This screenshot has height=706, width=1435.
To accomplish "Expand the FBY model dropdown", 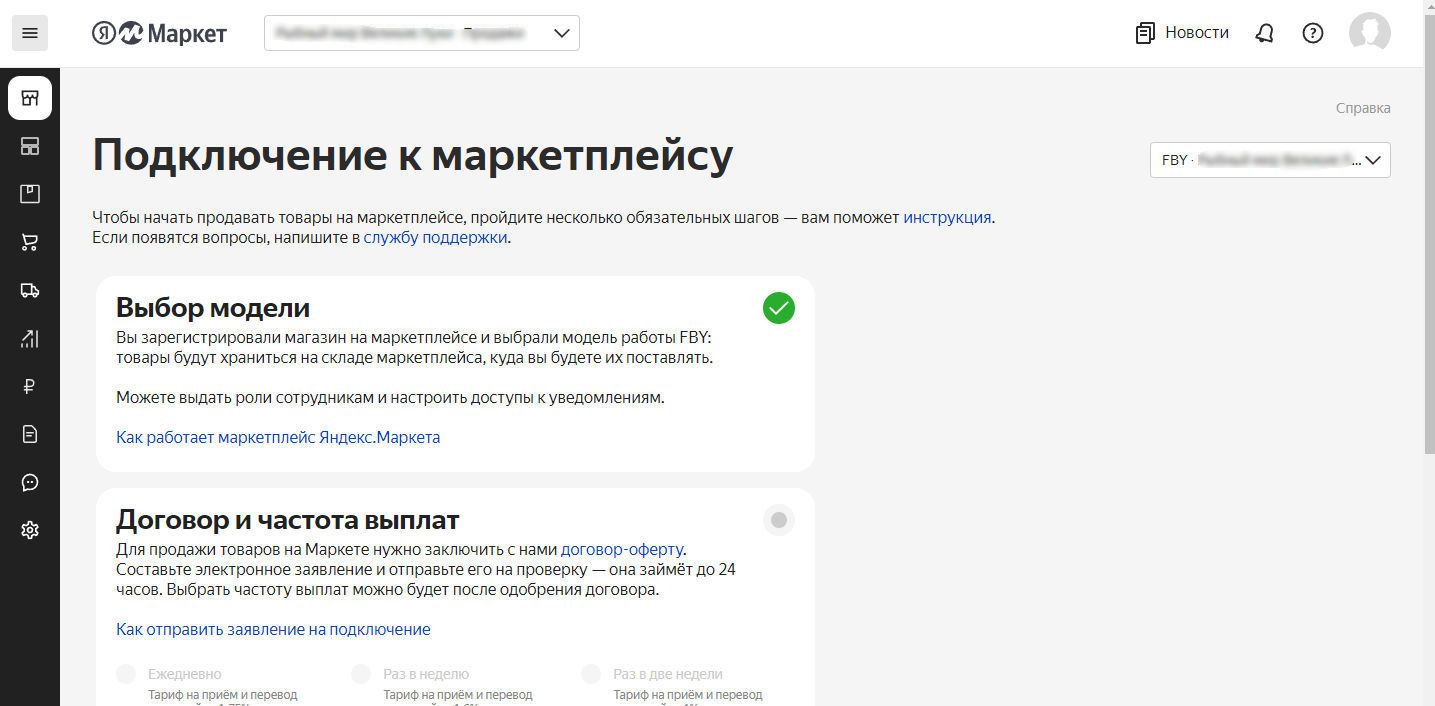I will click(1269, 160).
